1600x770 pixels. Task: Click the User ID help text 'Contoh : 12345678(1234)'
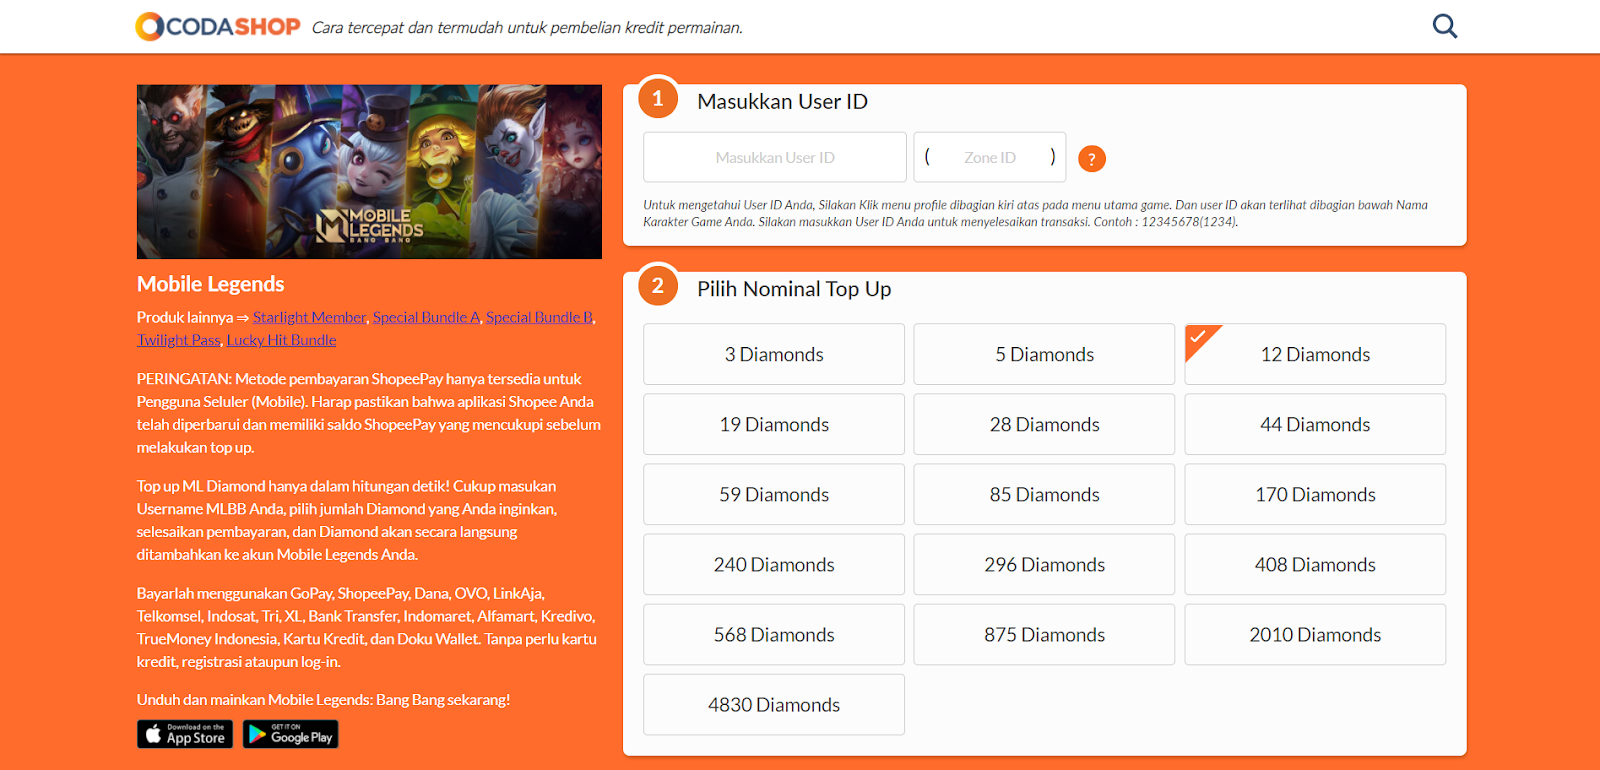pos(1166,222)
